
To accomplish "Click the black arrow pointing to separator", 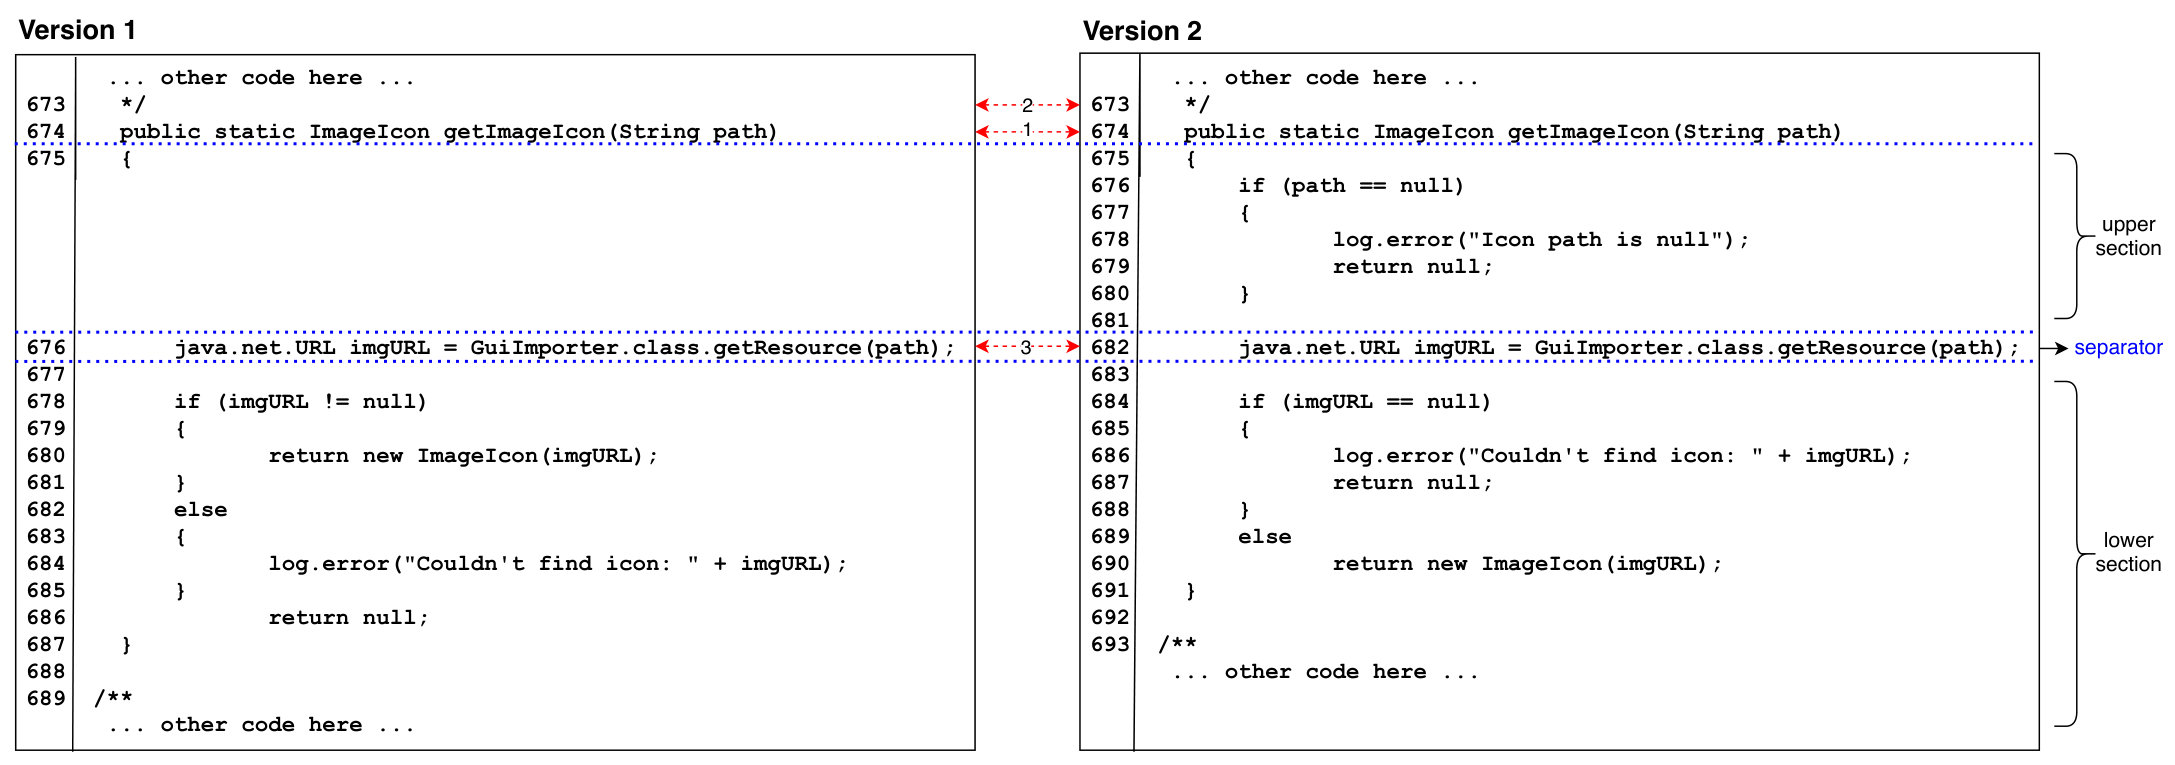I will point(2053,348).
